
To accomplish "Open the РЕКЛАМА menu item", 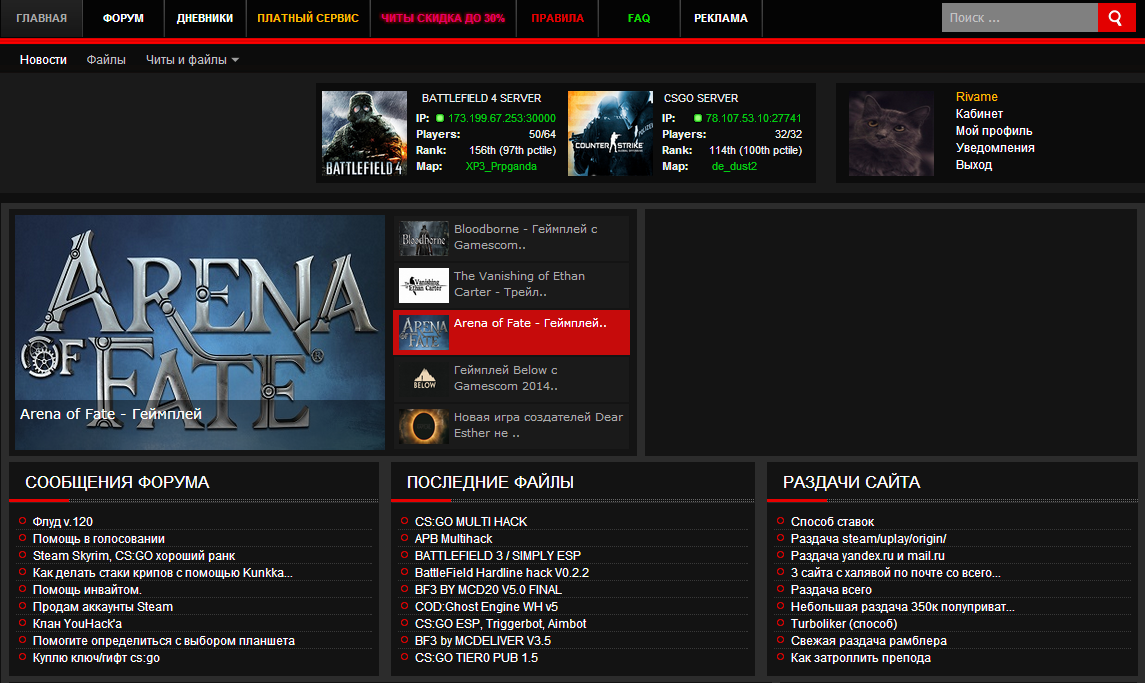I will click(721, 18).
